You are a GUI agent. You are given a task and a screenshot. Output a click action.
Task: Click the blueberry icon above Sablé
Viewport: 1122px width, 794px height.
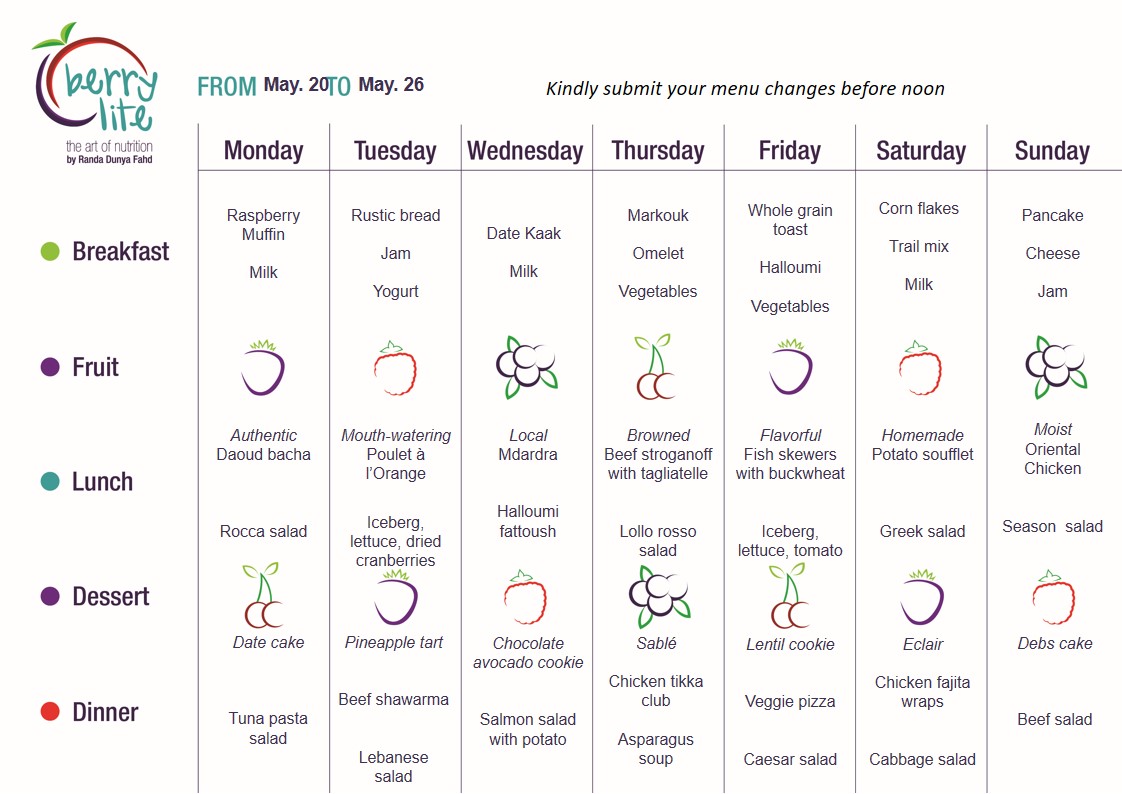659,597
